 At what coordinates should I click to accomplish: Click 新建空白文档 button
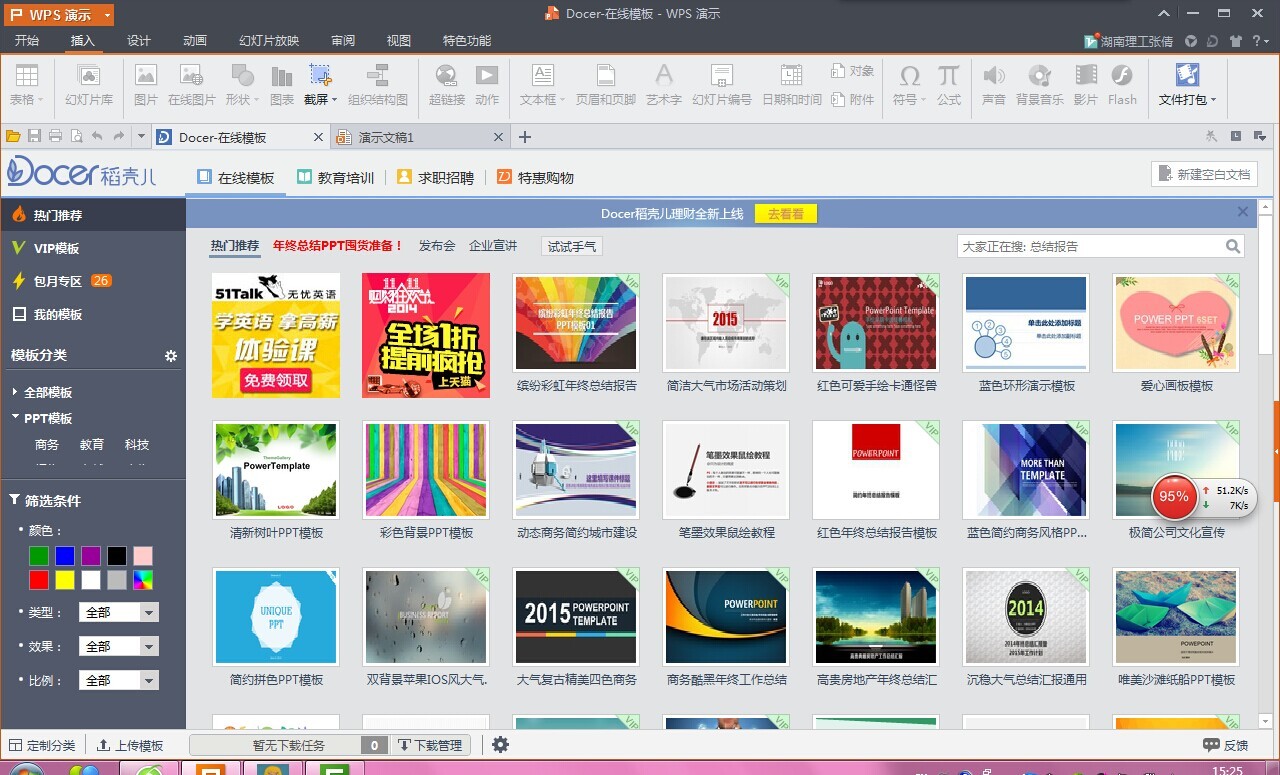click(1204, 174)
